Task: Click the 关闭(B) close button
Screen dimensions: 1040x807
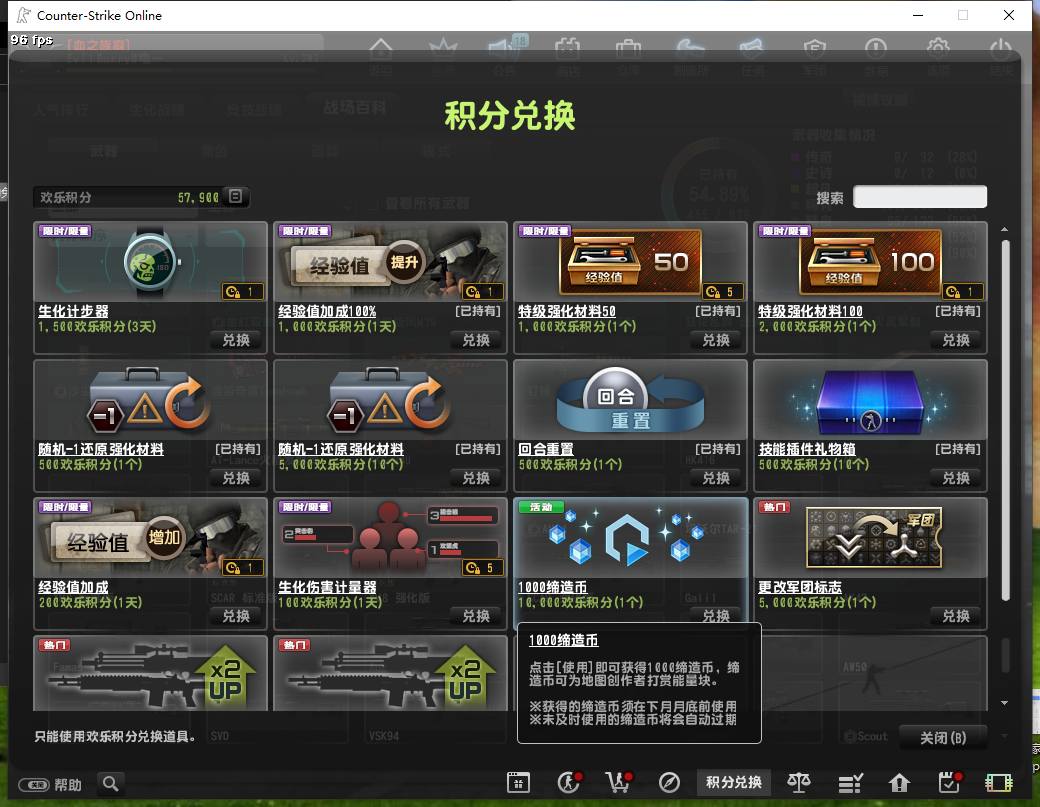Action: 942,737
